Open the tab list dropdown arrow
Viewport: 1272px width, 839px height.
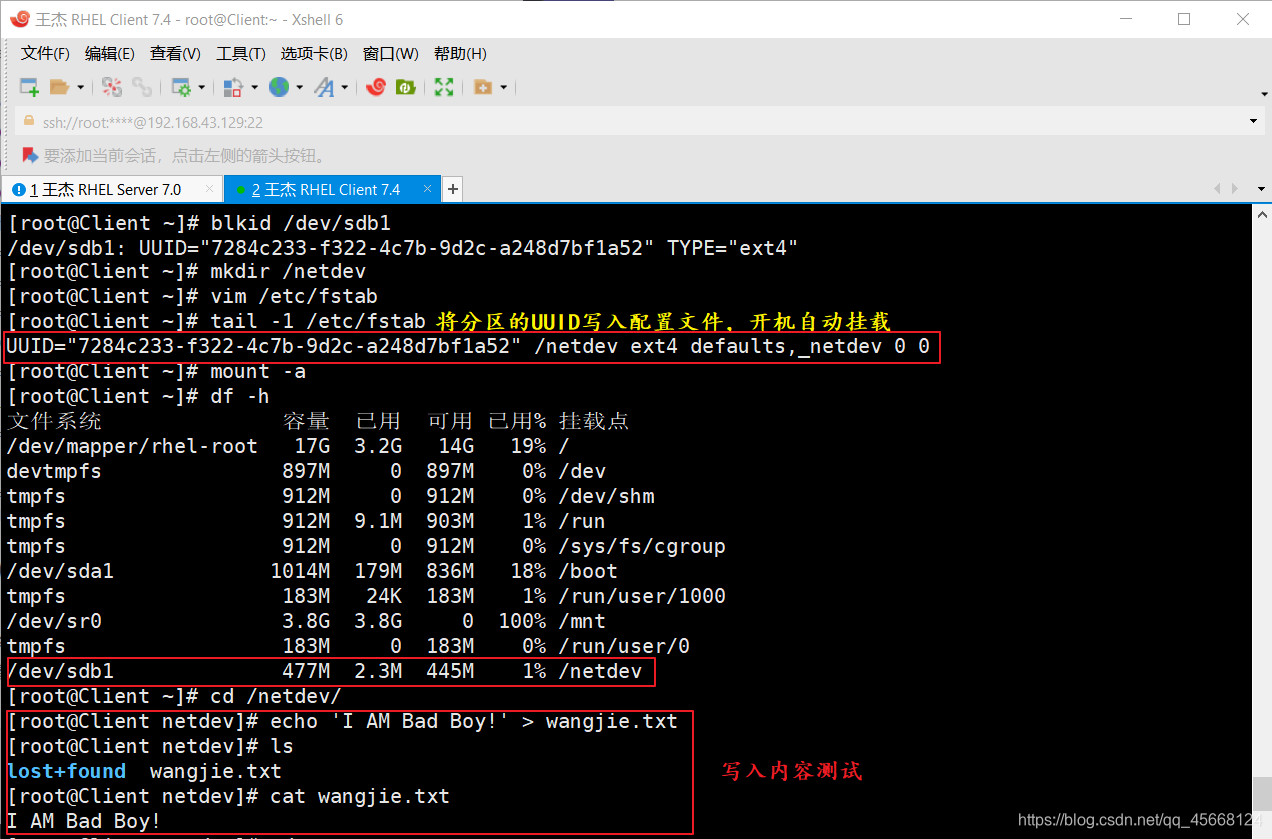coord(1259,188)
